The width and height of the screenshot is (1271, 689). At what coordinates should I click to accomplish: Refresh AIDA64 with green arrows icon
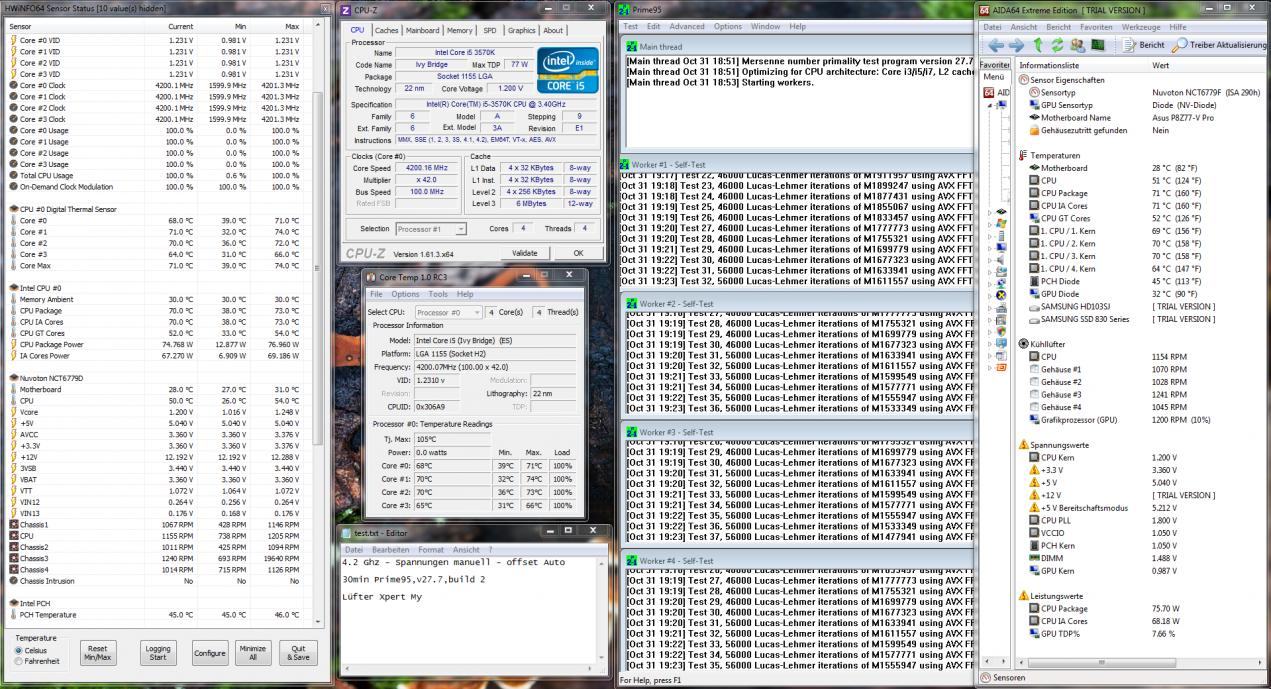pos(1058,45)
